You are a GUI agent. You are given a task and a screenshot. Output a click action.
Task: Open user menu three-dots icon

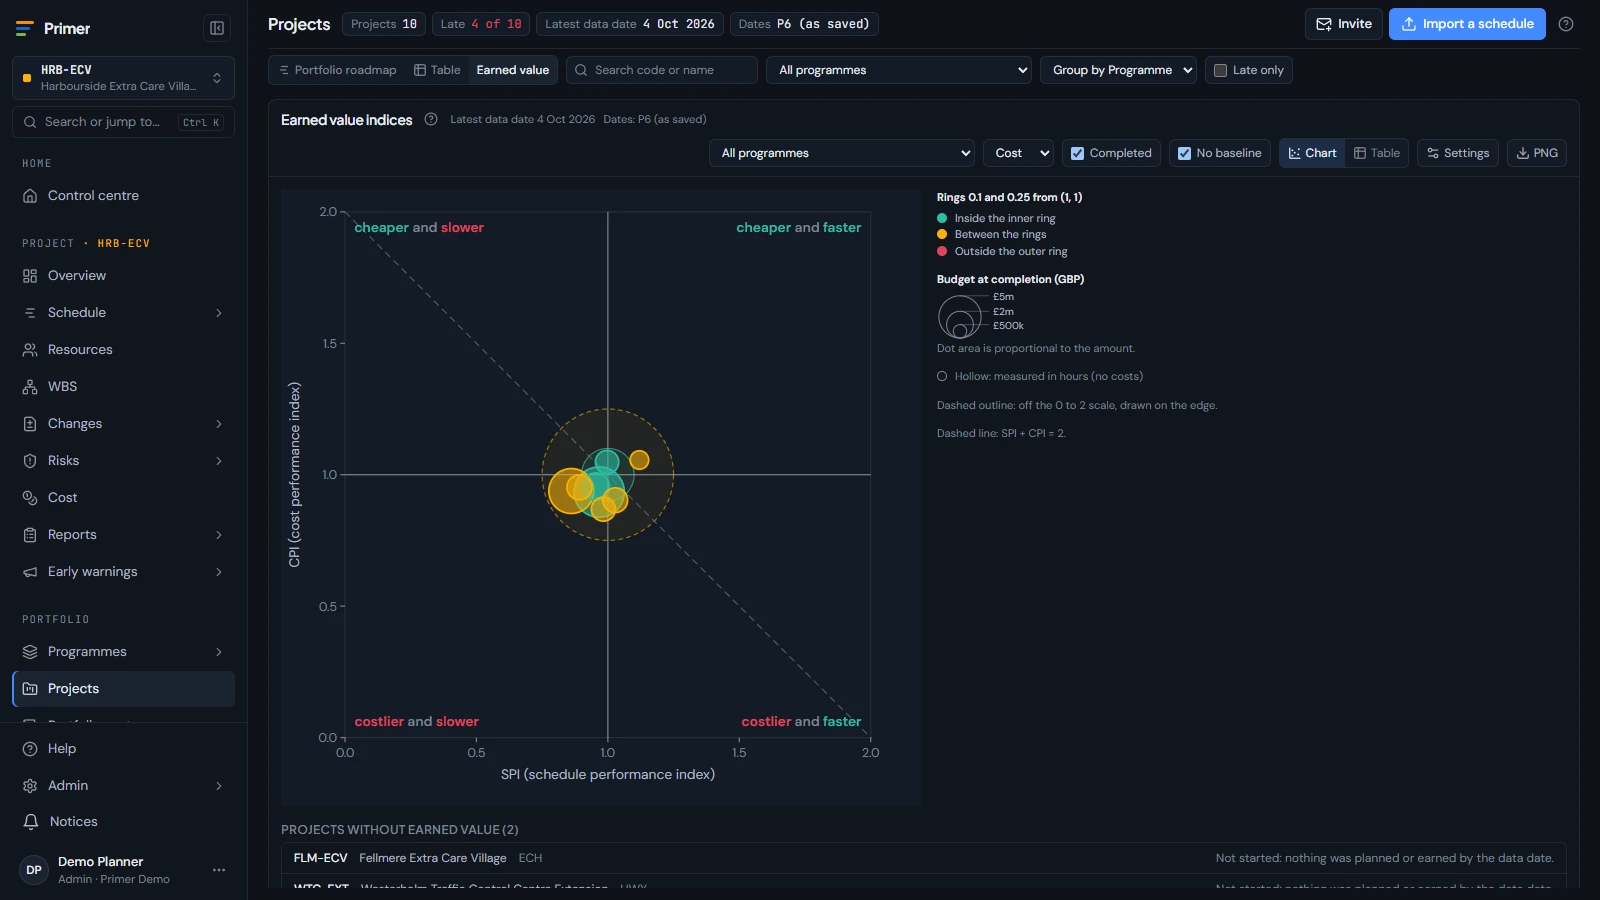[219, 870]
